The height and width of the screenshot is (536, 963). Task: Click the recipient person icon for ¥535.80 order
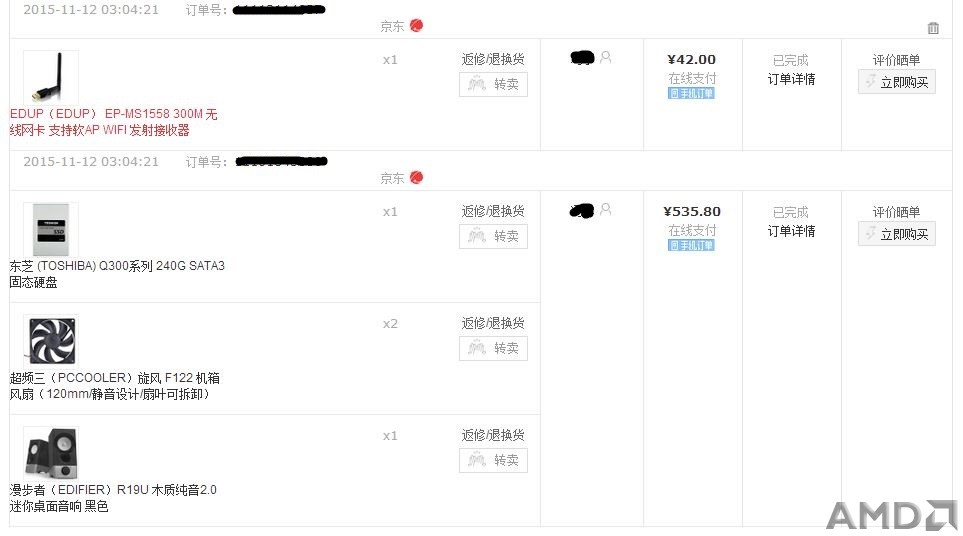(606, 209)
